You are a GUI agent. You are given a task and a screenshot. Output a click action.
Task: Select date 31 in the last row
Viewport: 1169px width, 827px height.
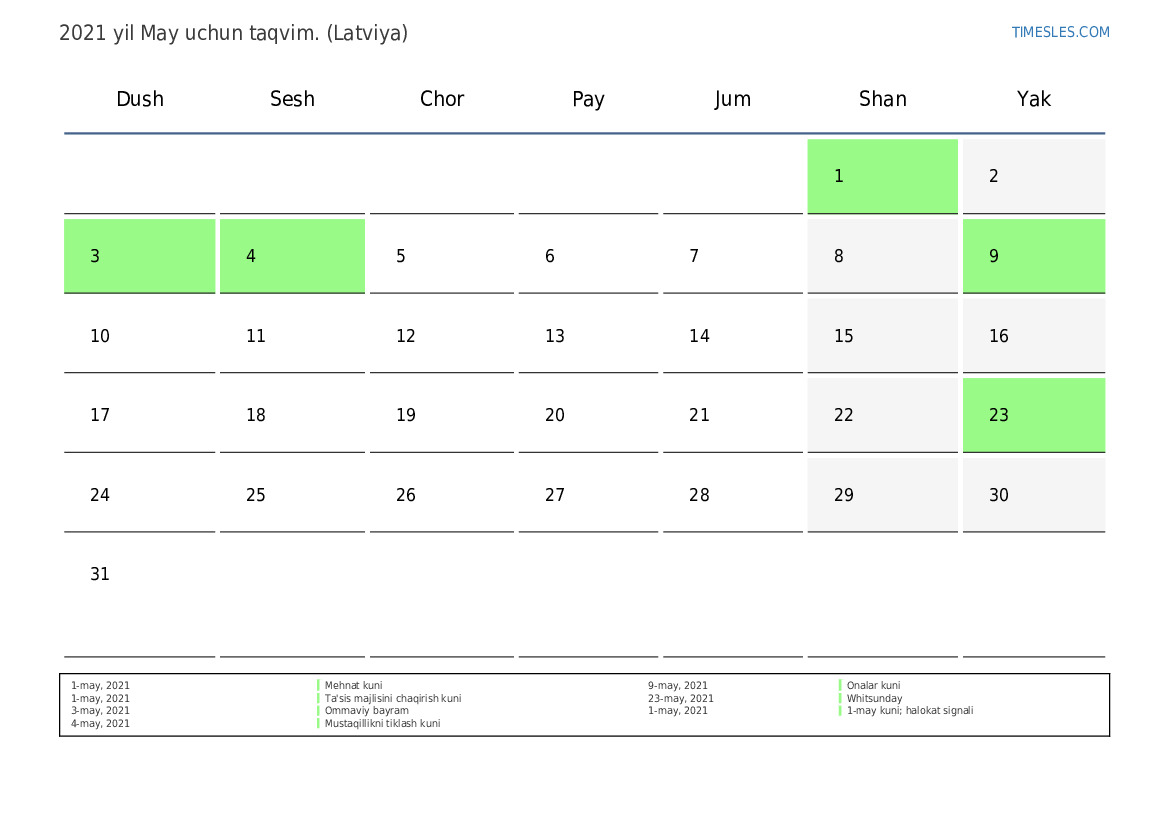click(100, 575)
